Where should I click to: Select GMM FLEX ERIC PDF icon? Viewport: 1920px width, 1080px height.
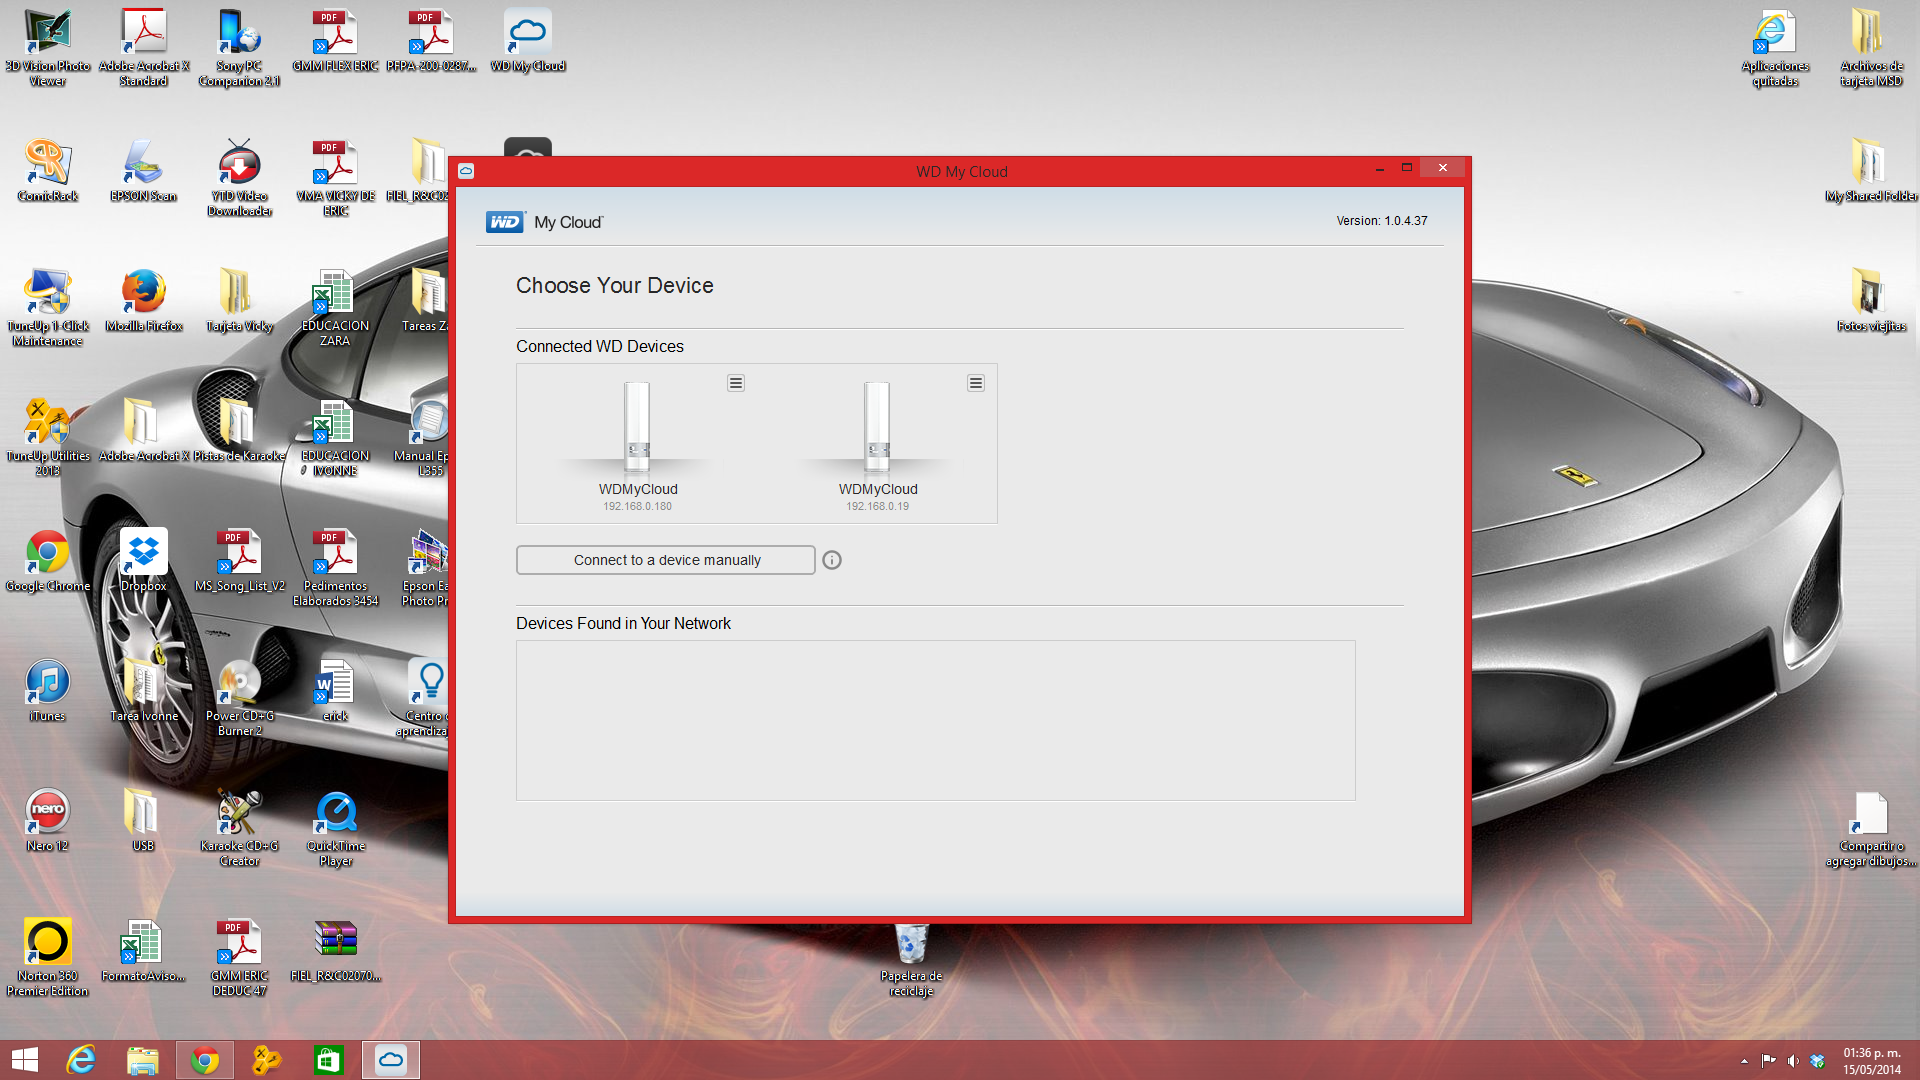[335, 40]
